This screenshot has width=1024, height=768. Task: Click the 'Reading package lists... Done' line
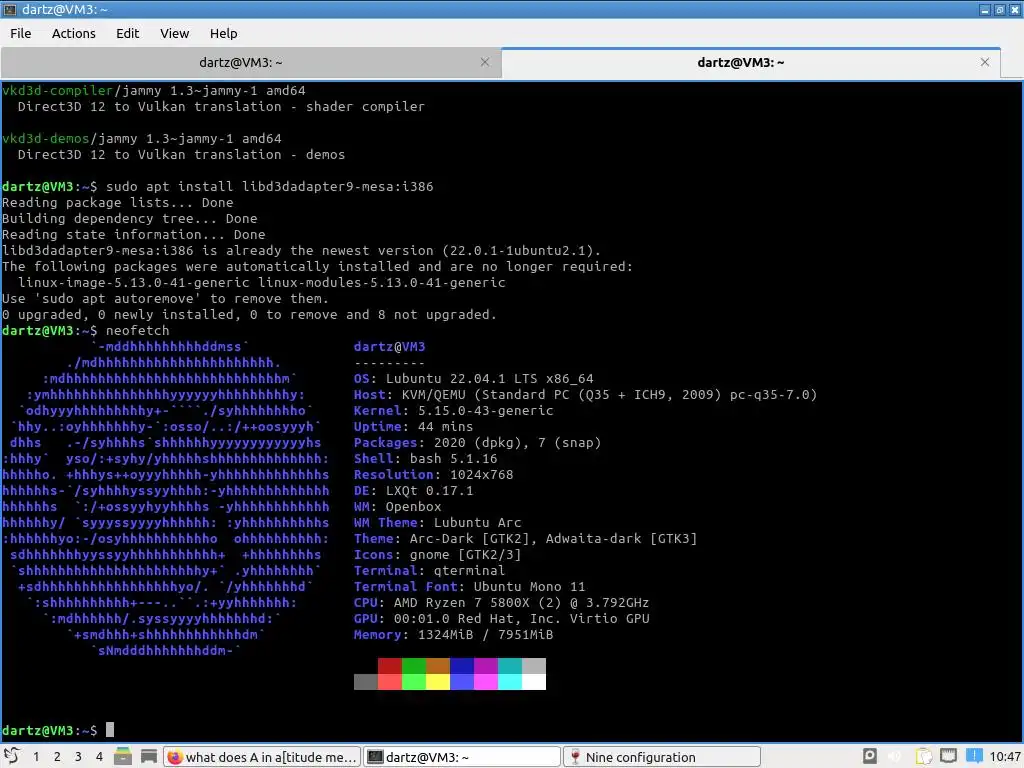(x=118, y=202)
